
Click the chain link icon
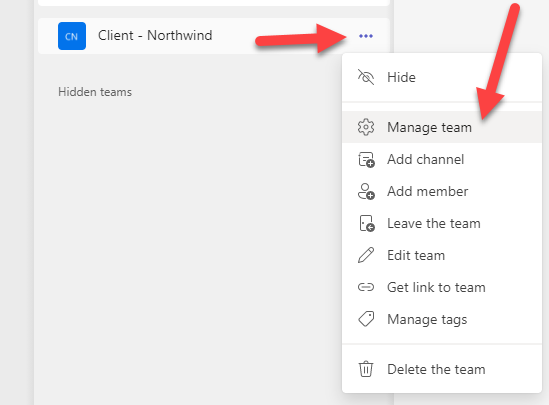[x=366, y=287]
